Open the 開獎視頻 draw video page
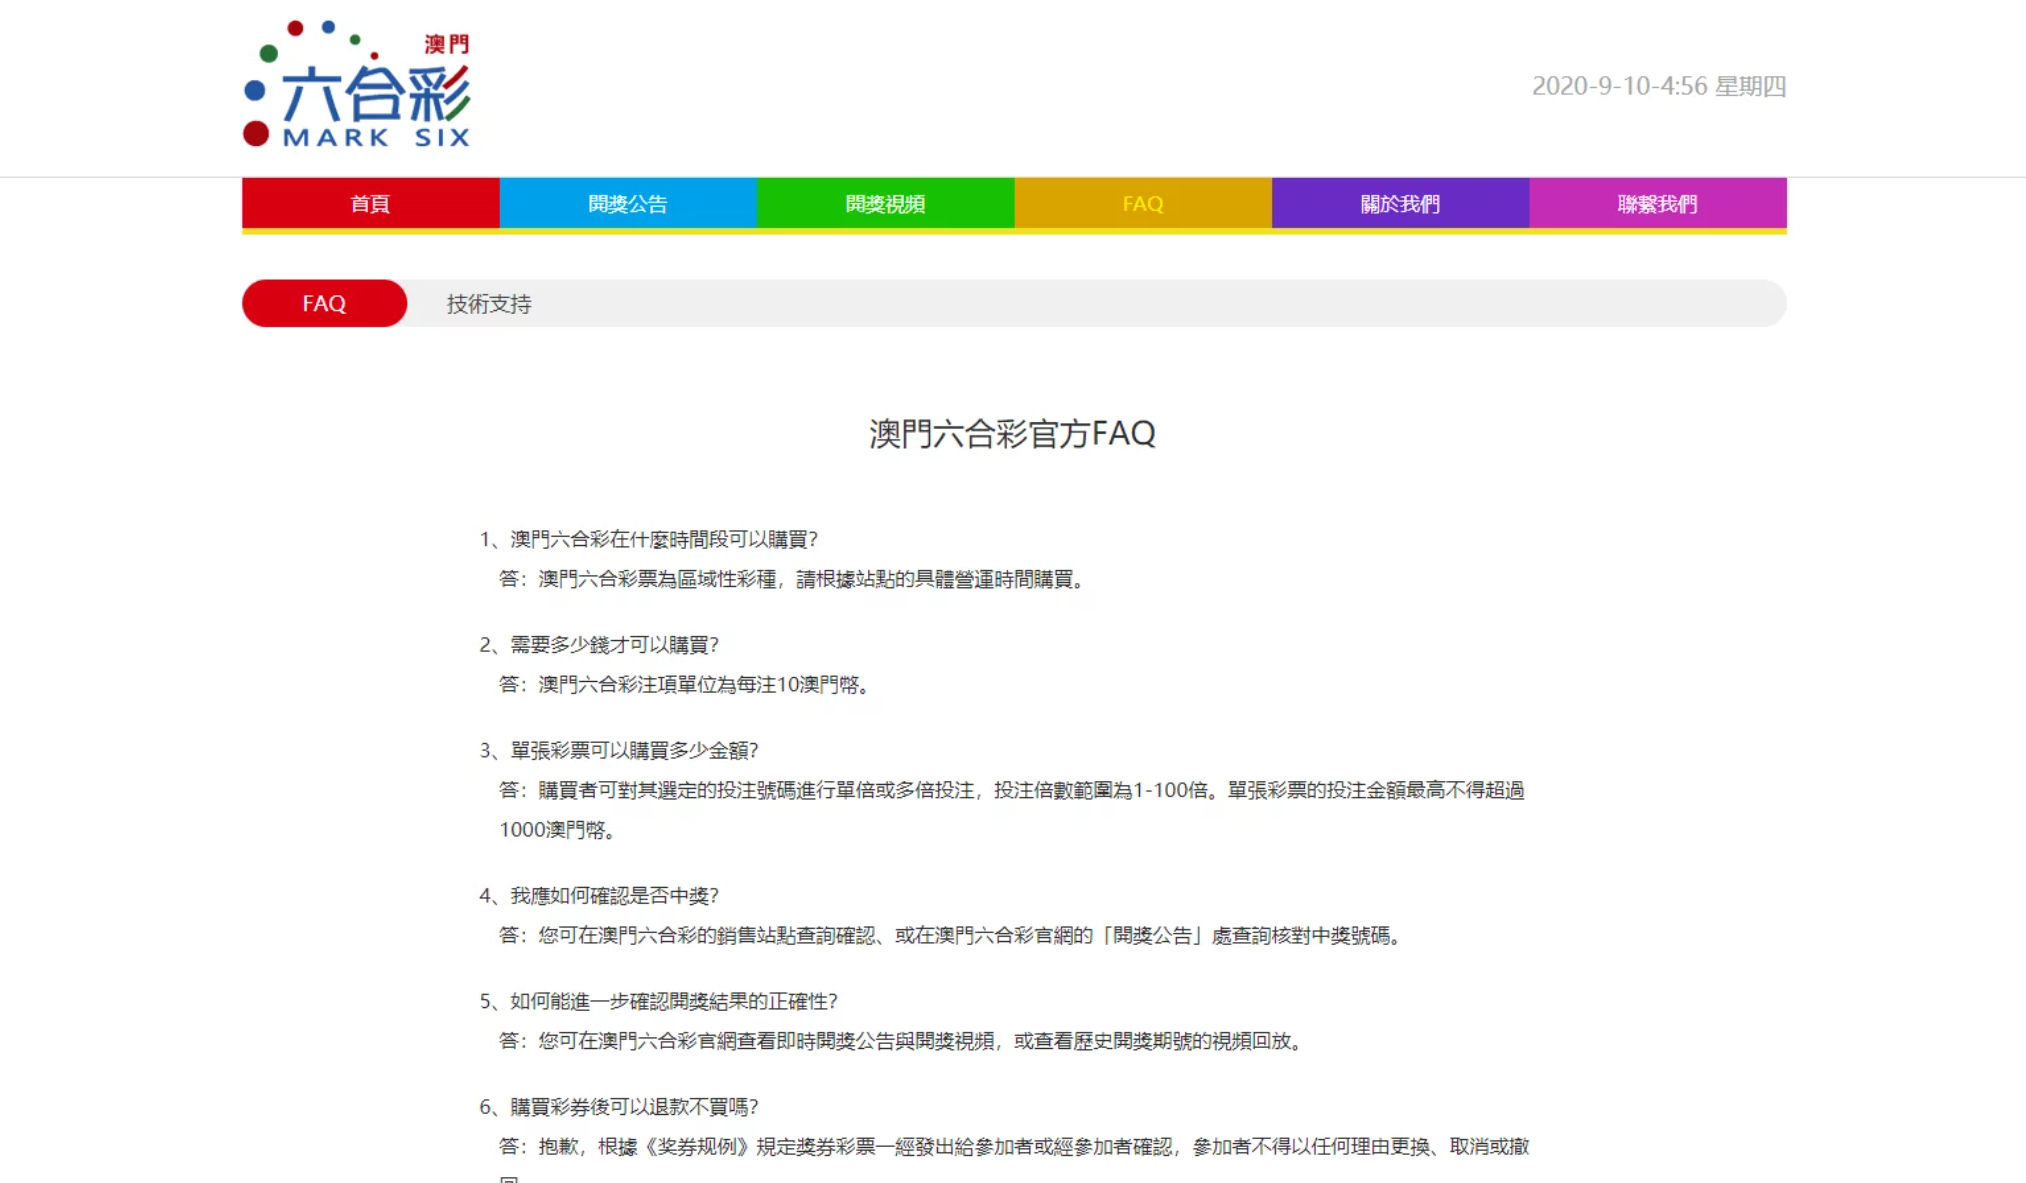The width and height of the screenshot is (2026, 1183). point(885,204)
